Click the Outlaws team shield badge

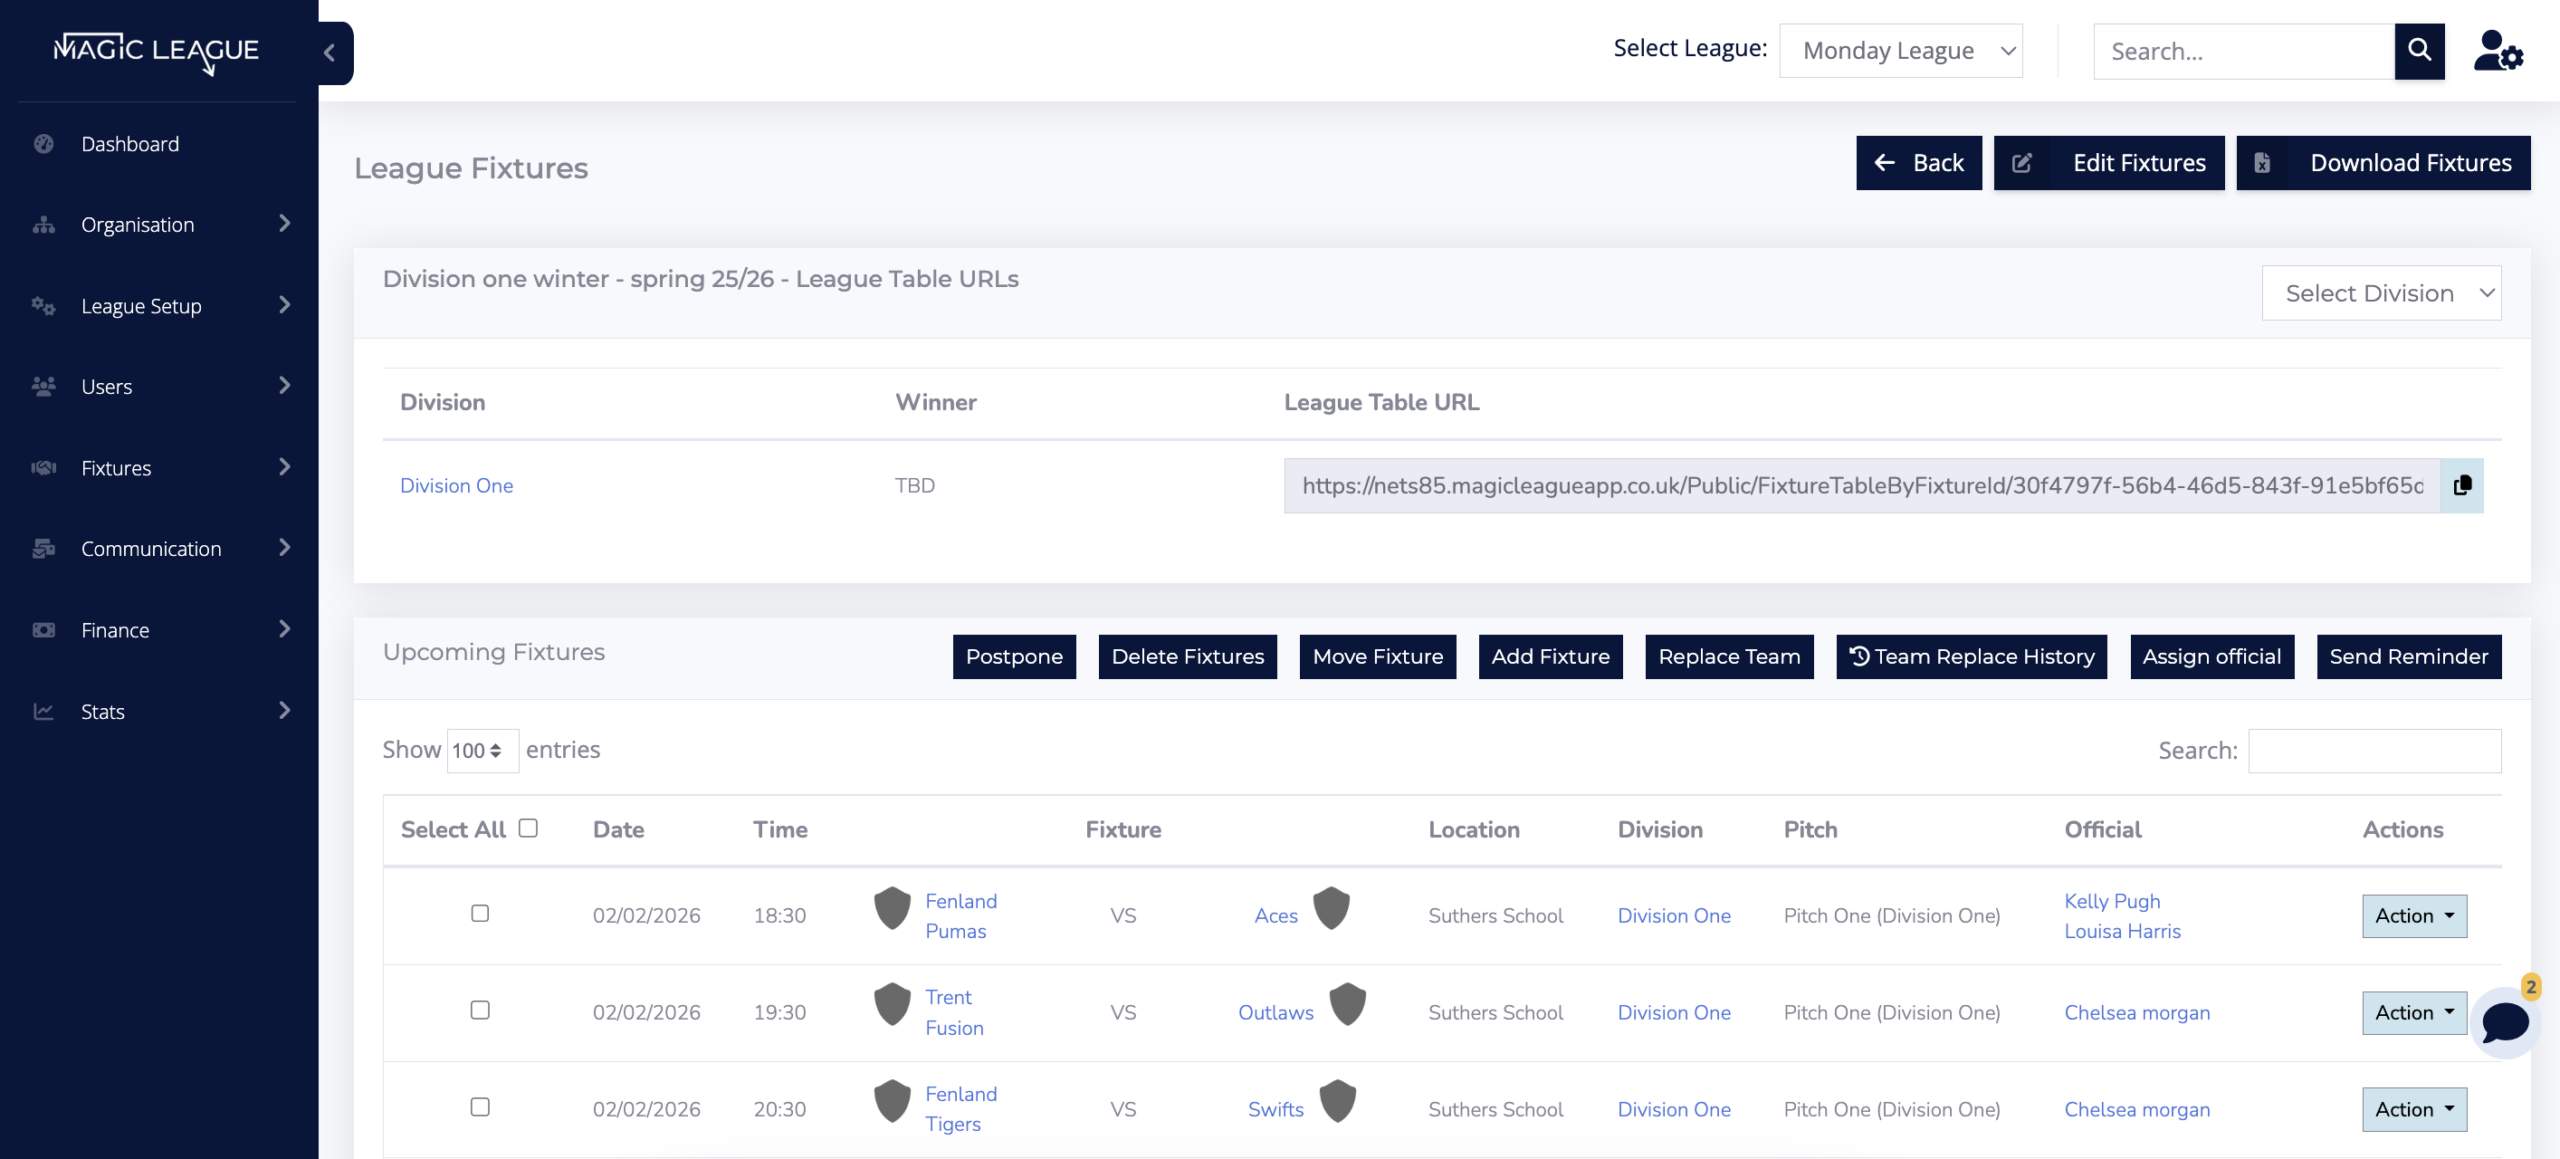pyautogui.click(x=1347, y=1004)
